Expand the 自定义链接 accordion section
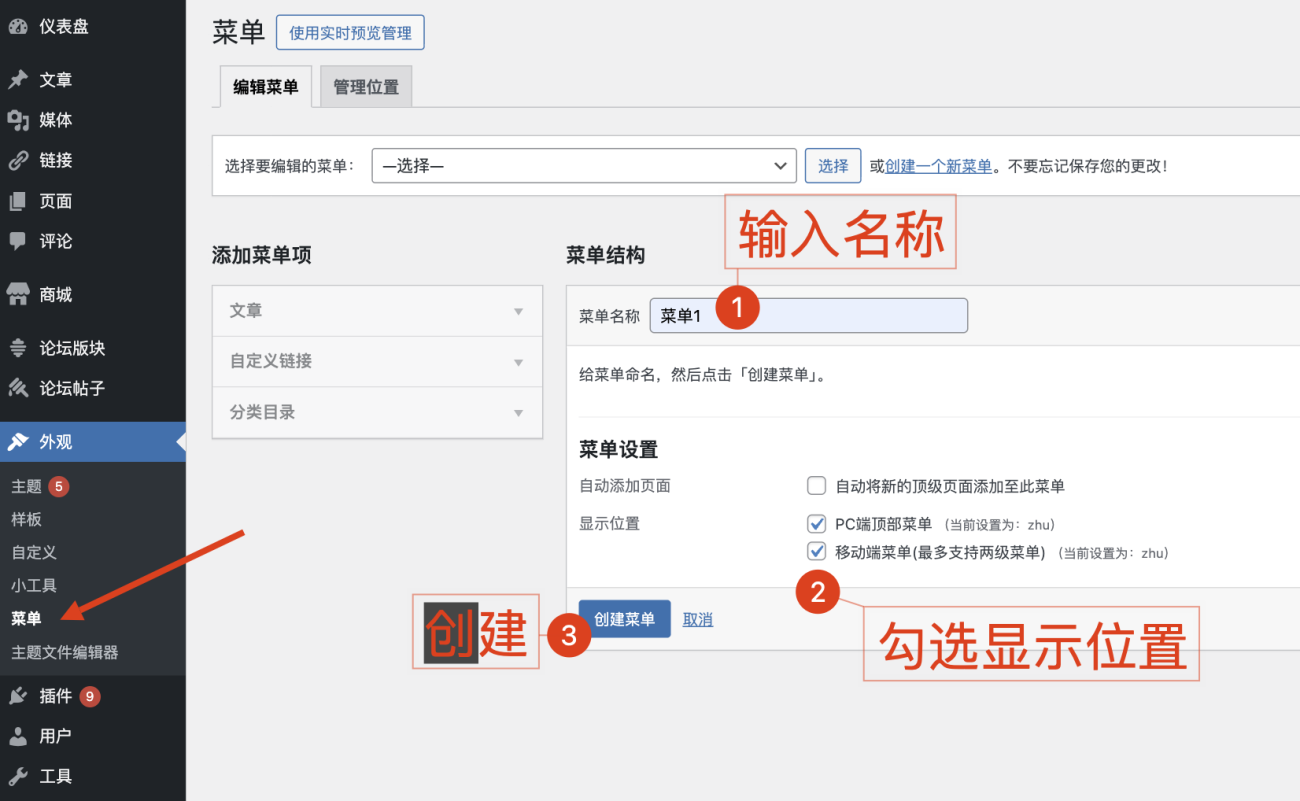 pyautogui.click(x=377, y=361)
